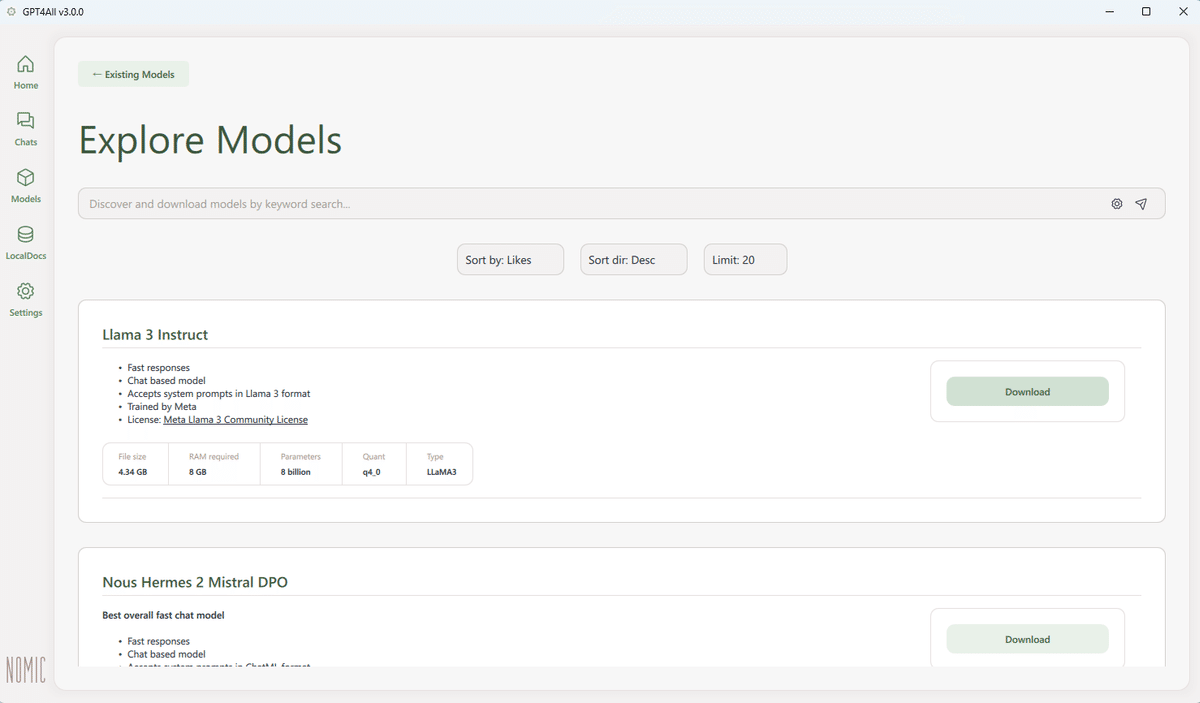This screenshot has width=1200, height=703.
Task: Go back to Existing Models
Action: point(134,74)
